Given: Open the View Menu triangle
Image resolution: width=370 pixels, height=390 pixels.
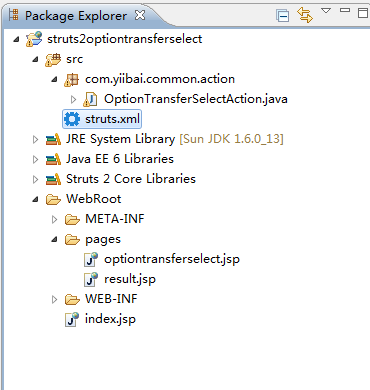Looking at the screenshot, I should (x=326, y=11).
